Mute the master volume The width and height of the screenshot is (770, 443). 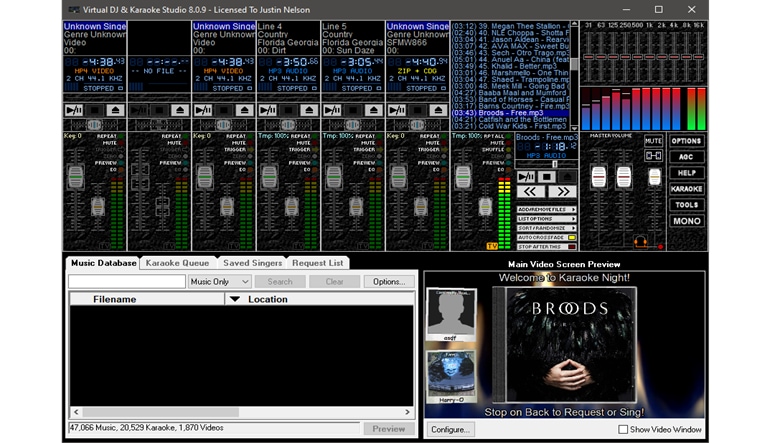(x=653, y=141)
